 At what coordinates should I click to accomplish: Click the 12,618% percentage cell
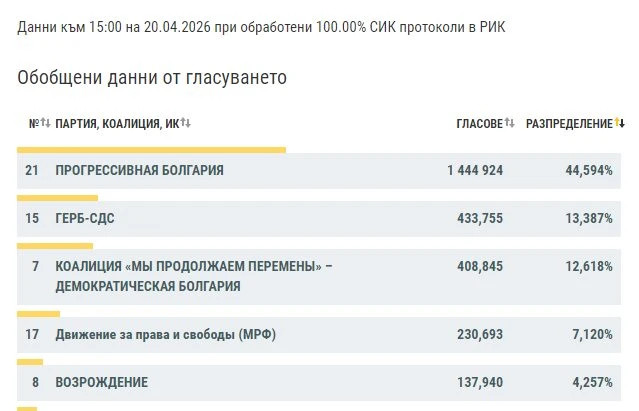pos(588,266)
